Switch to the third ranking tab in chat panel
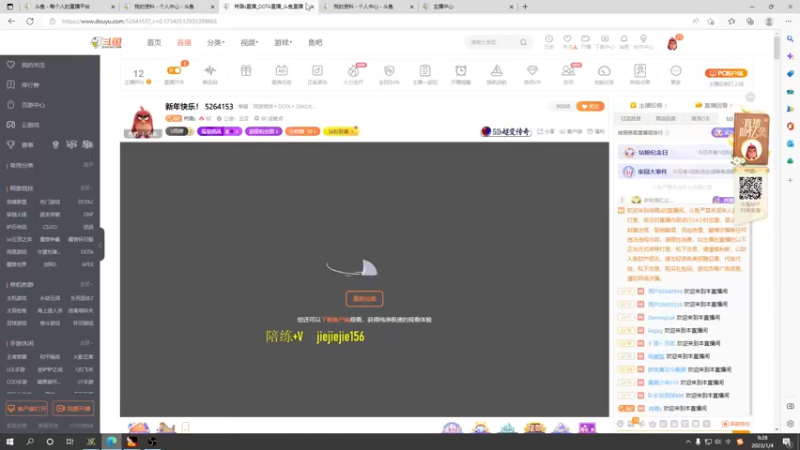 700,118
